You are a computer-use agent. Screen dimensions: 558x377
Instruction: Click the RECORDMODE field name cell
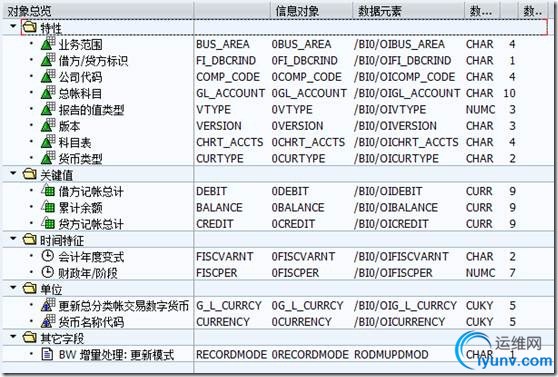(231, 355)
